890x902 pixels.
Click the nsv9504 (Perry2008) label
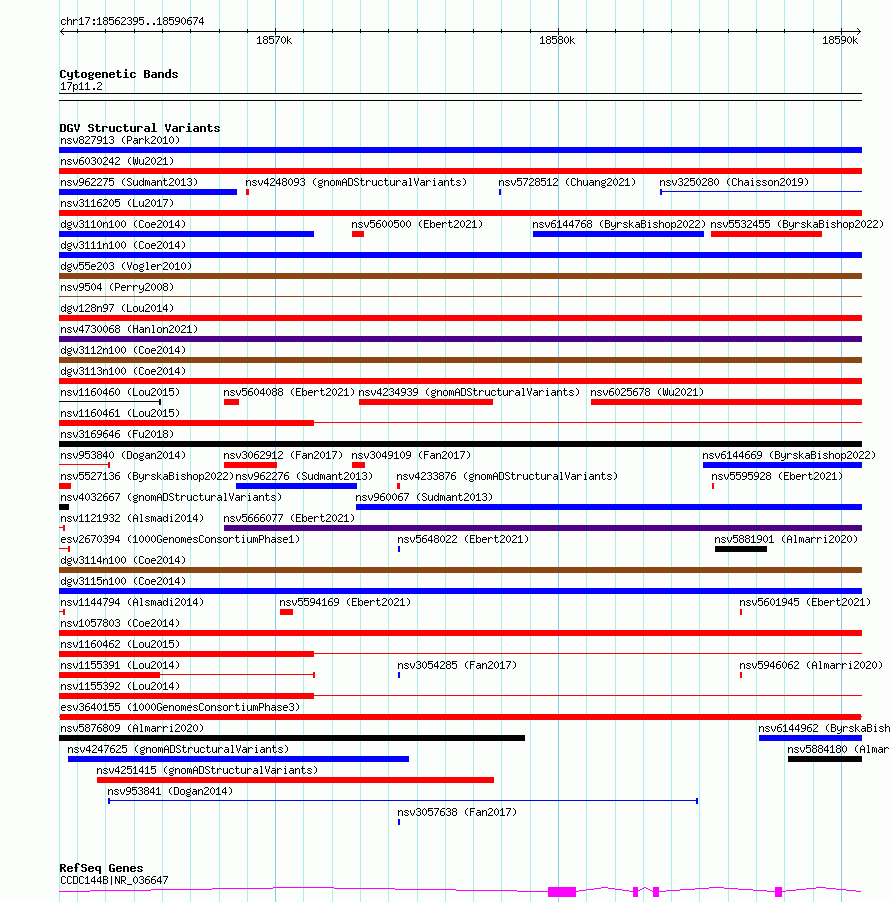(x=117, y=287)
